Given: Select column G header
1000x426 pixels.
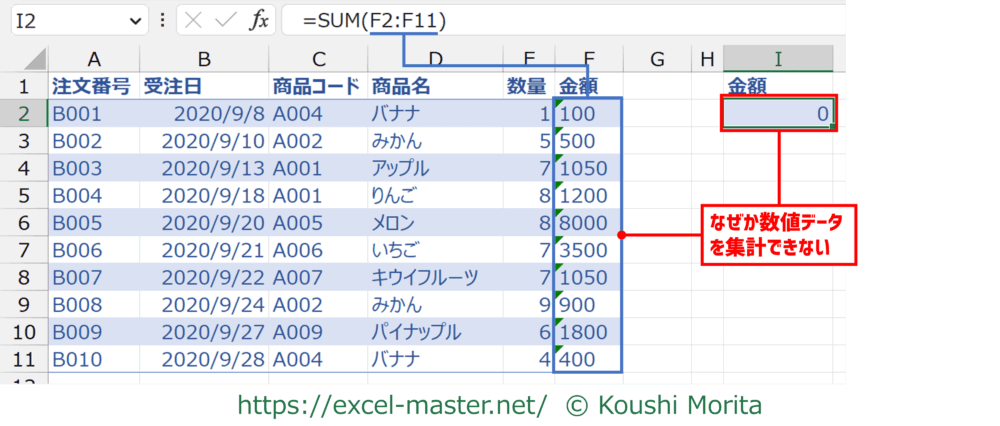Looking at the screenshot, I should [x=657, y=60].
